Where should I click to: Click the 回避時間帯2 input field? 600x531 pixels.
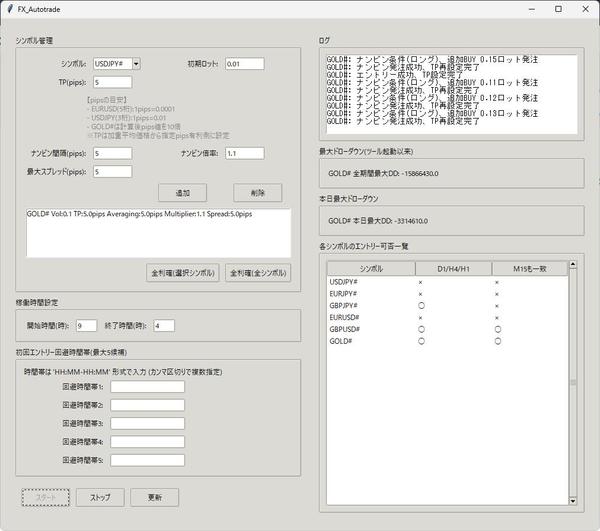[147, 405]
